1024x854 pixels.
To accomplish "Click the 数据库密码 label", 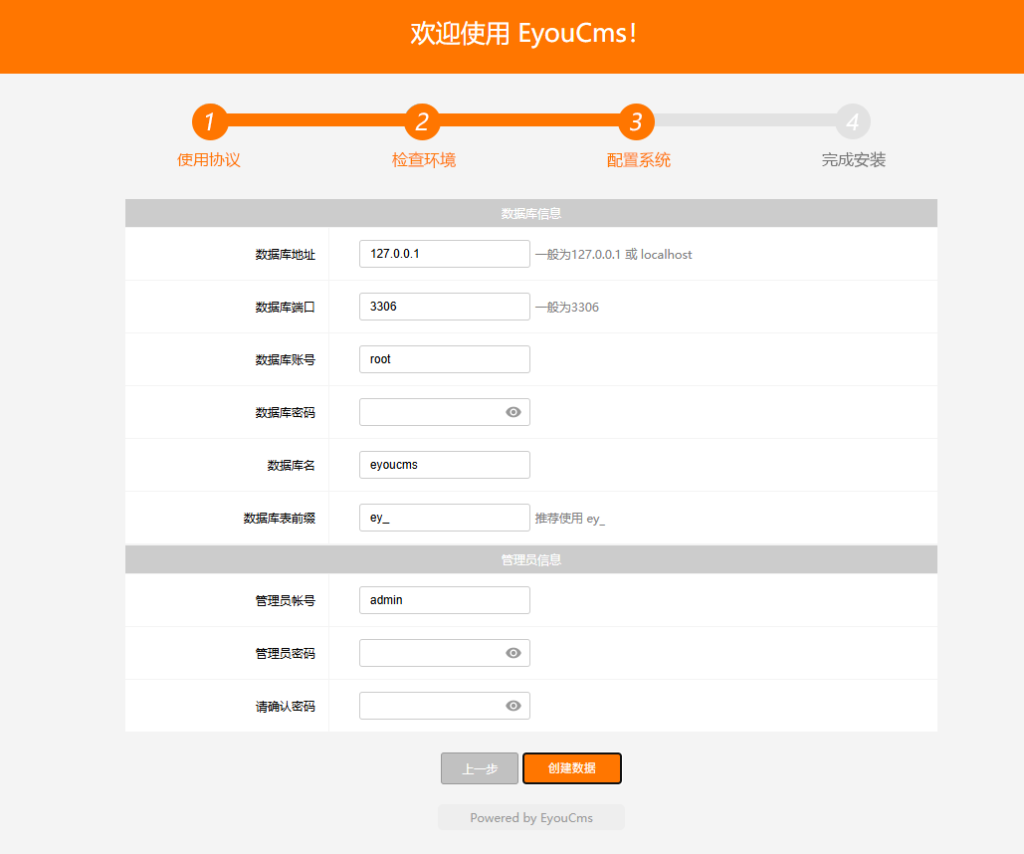I will [x=285, y=413].
